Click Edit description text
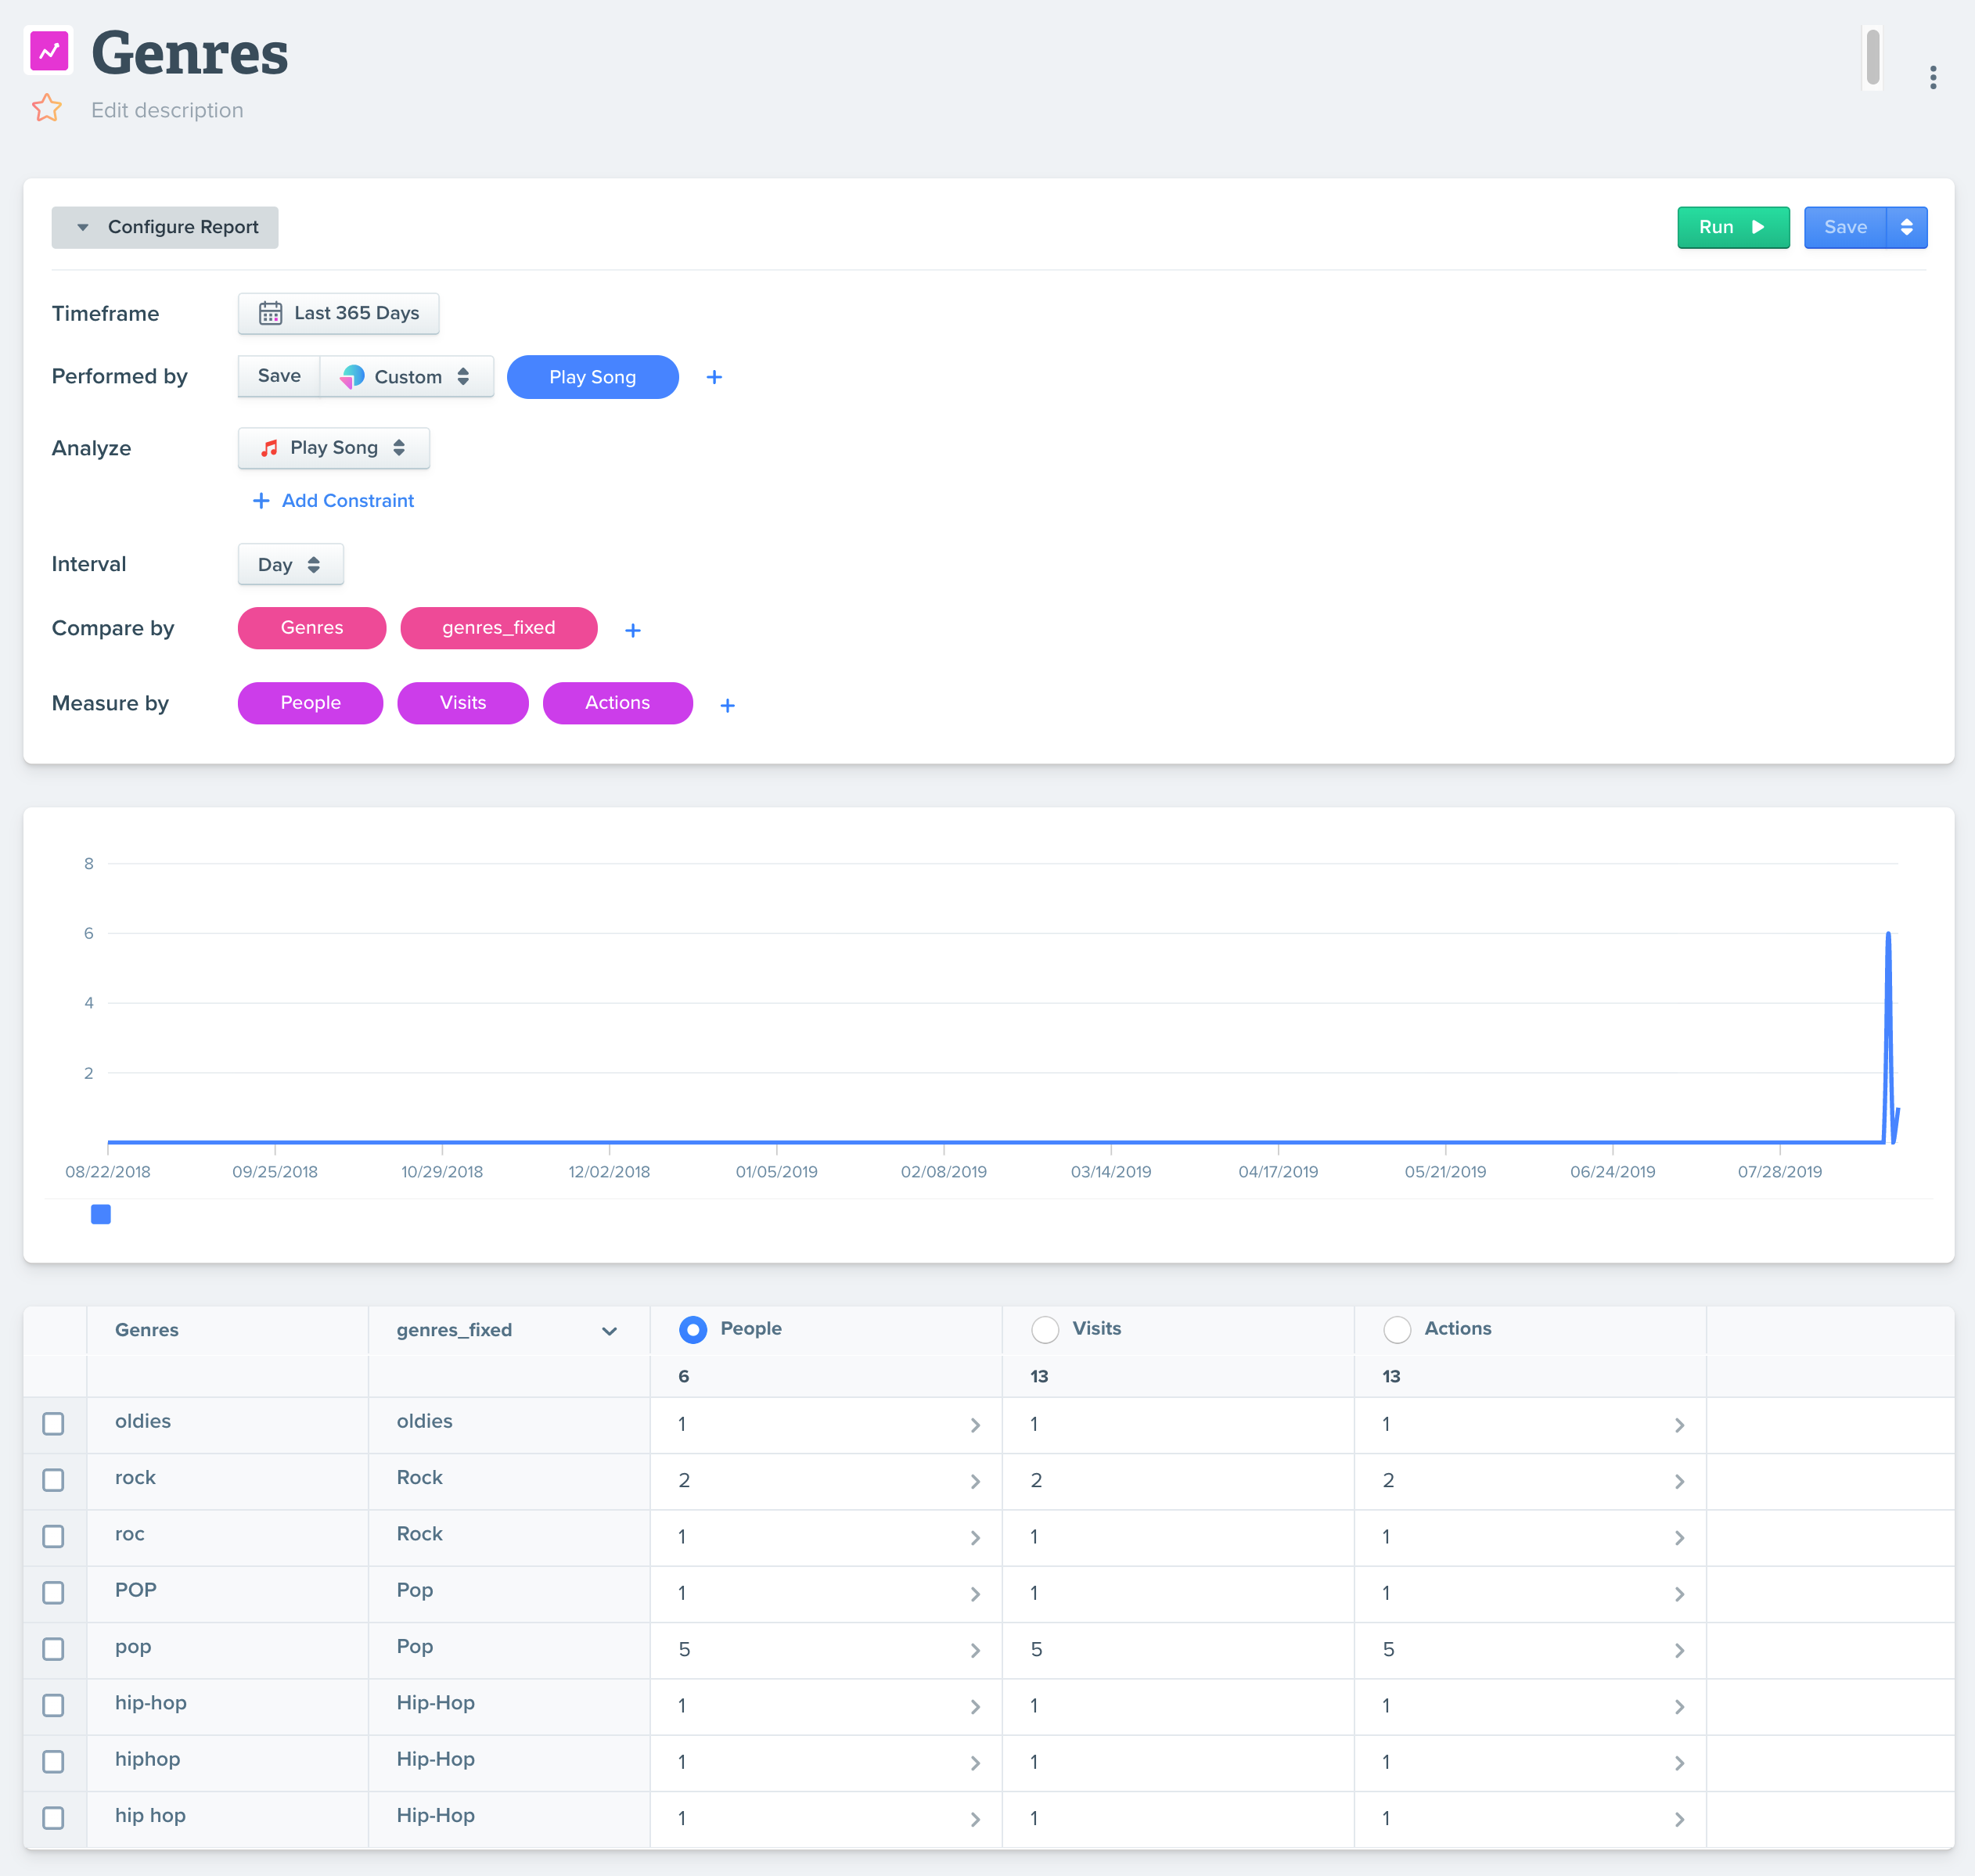The image size is (1975, 1876). tap(167, 110)
